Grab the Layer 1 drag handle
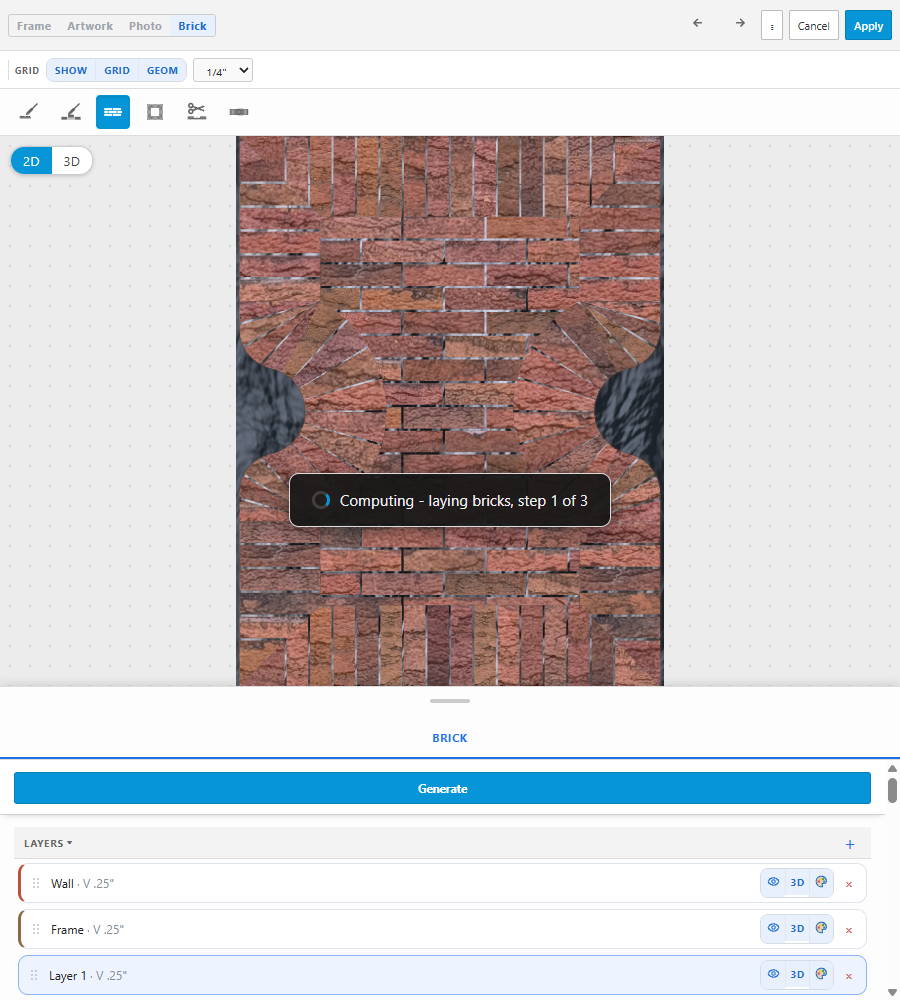This screenshot has width=900, height=1000. [34, 975]
